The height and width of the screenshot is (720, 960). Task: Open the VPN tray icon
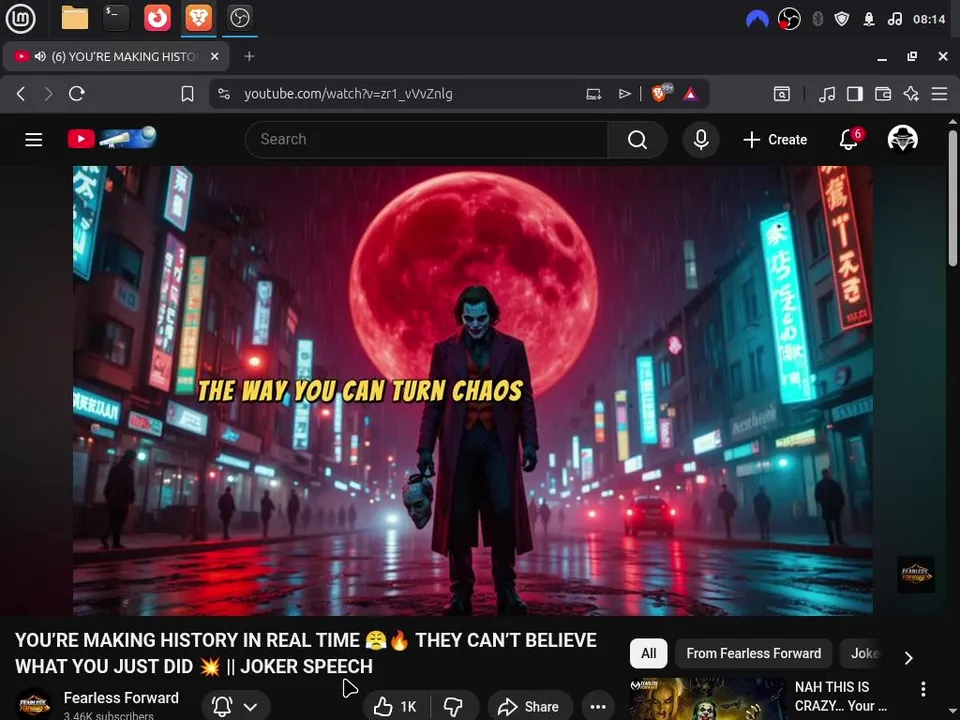pyautogui.click(x=757, y=19)
